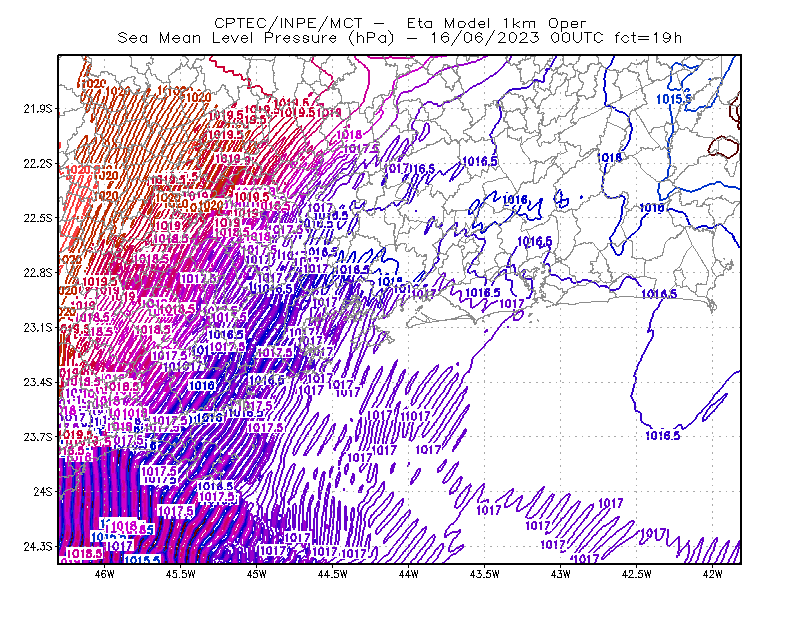Click the '44.5W' longitude axis label

pyautogui.click(x=332, y=574)
